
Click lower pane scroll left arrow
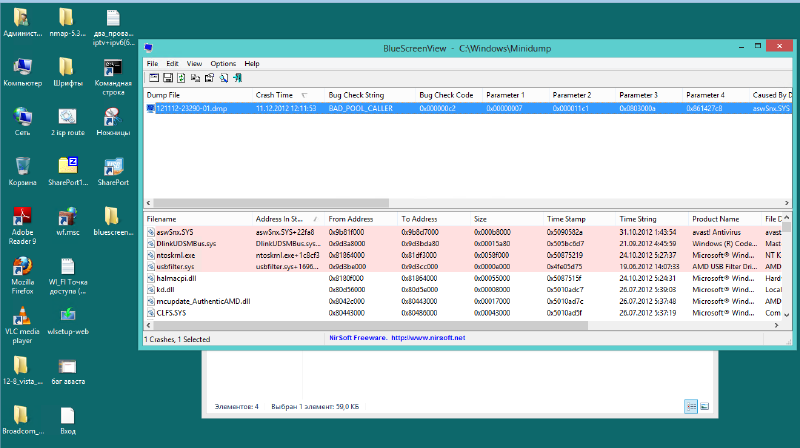click(148, 325)
